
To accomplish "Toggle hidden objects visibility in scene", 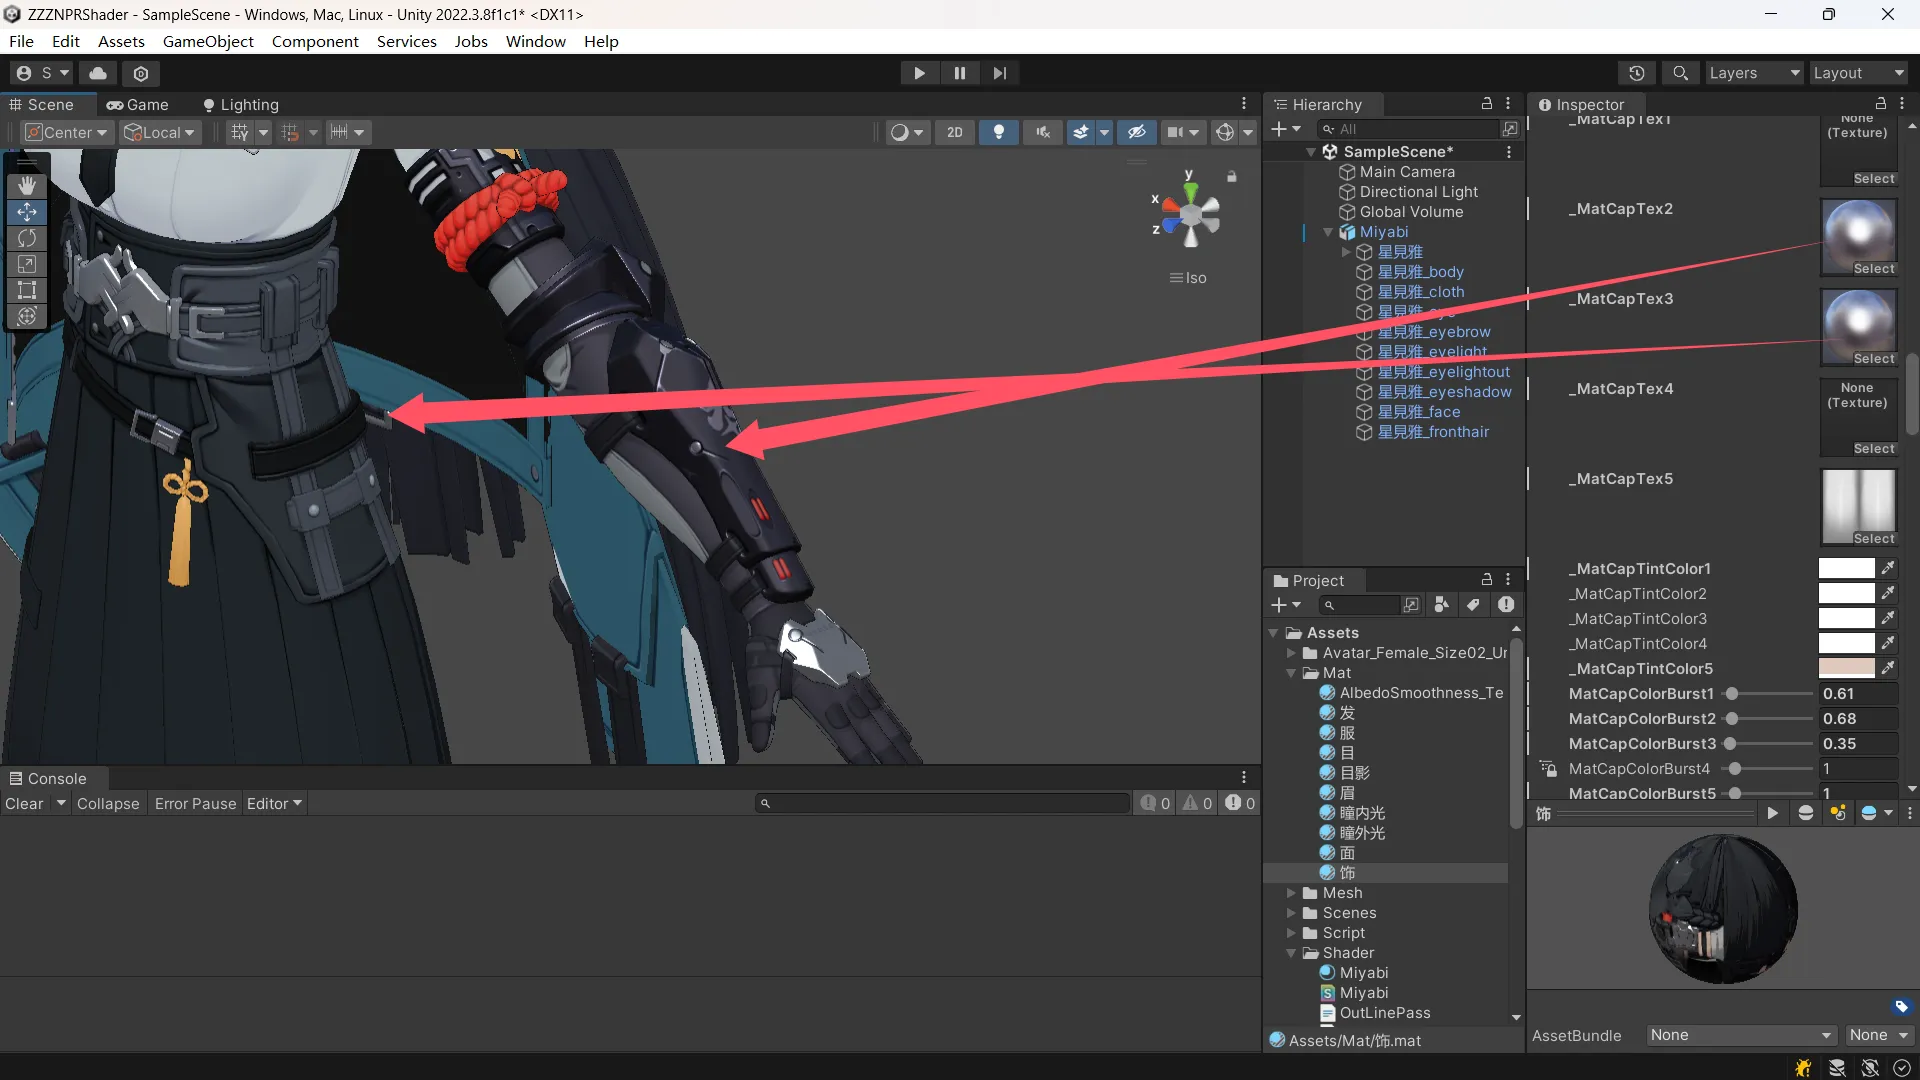I will pyautogui.click(x=1137, y=132).
